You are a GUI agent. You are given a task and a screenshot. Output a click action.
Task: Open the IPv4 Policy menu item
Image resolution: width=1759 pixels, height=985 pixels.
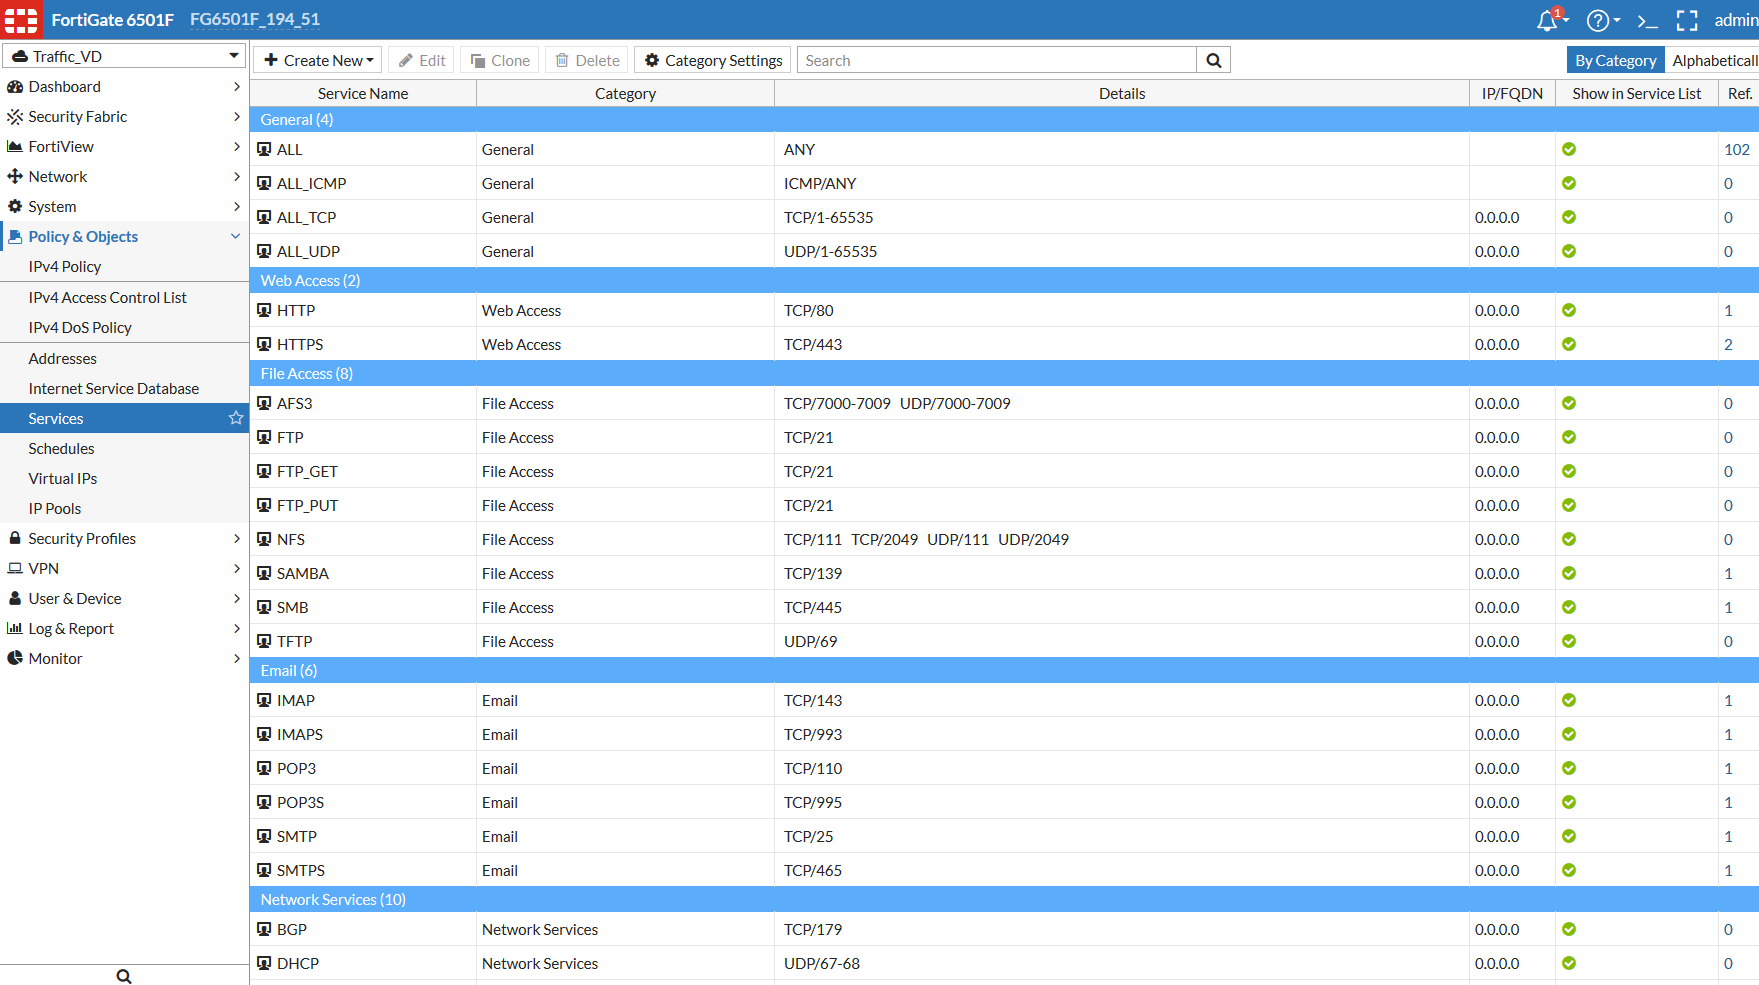(65, 267)
